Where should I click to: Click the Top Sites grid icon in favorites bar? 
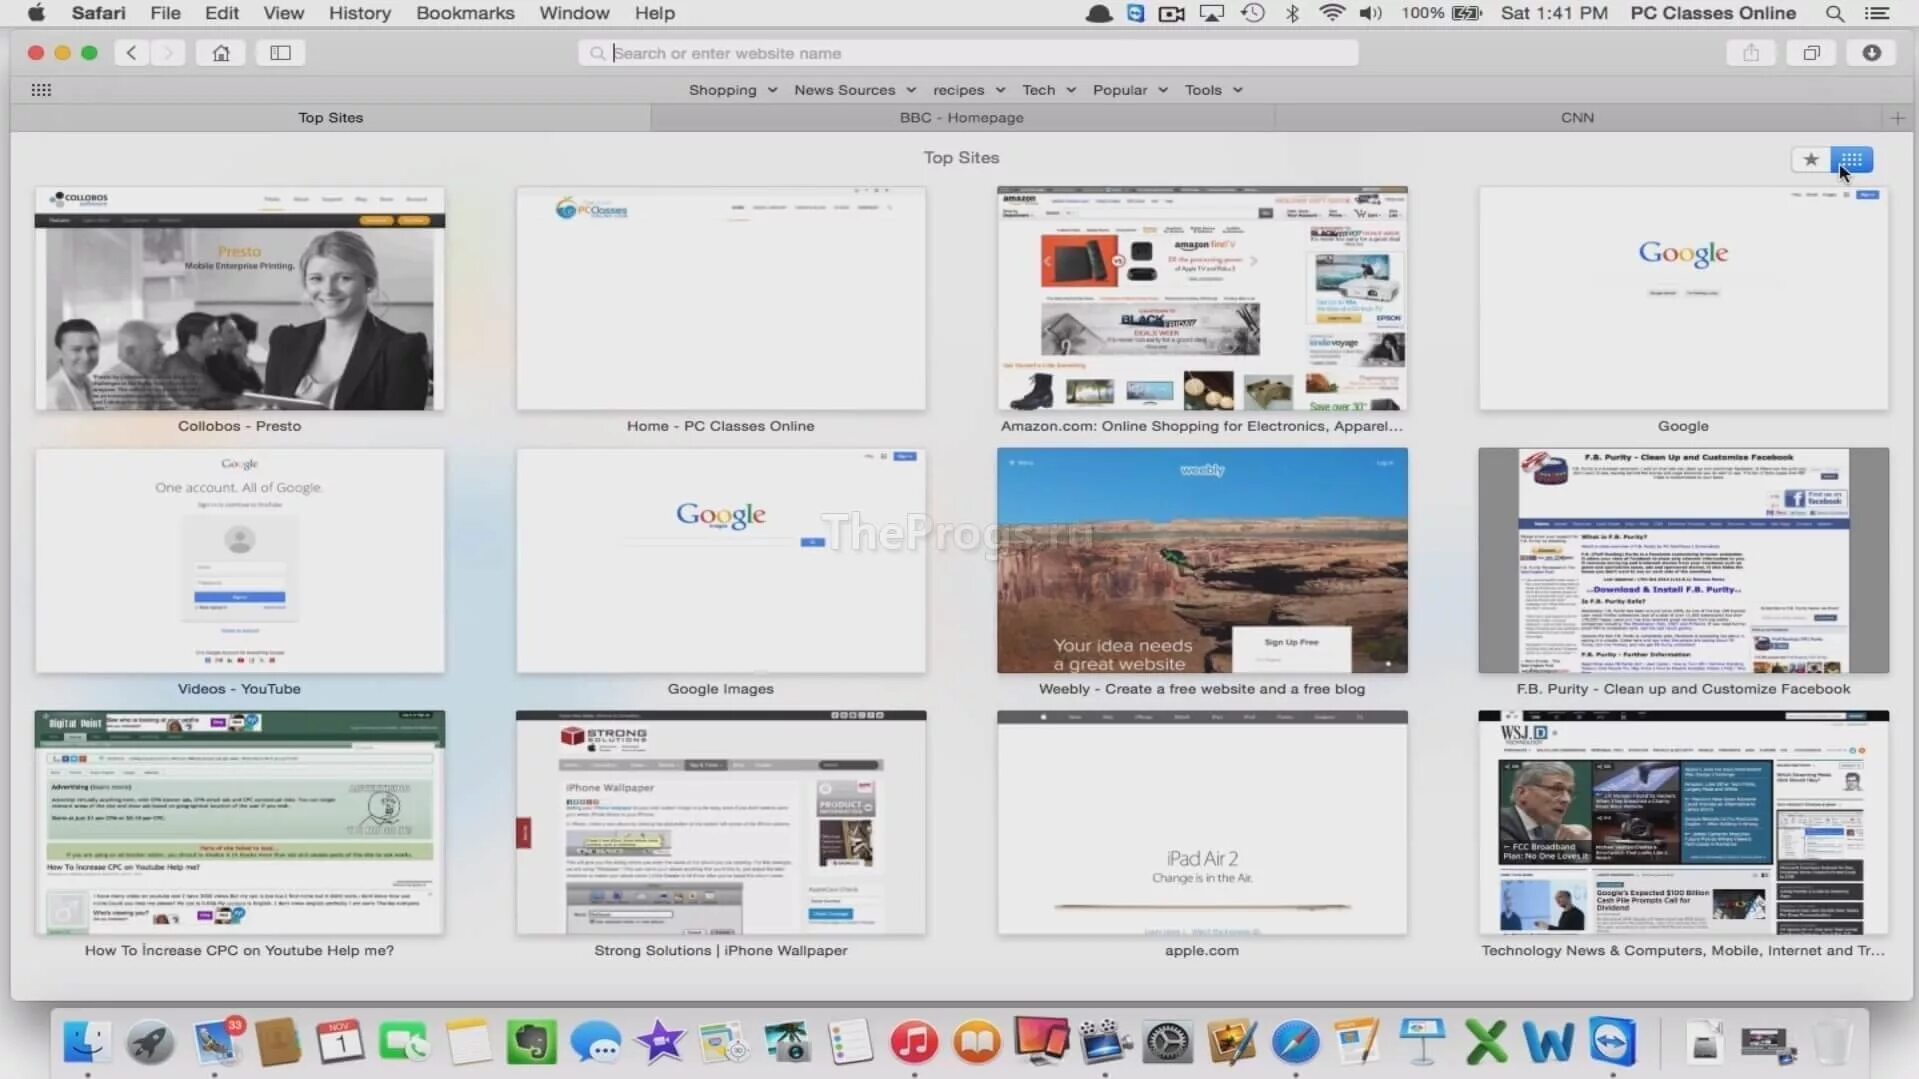[41, 90]
